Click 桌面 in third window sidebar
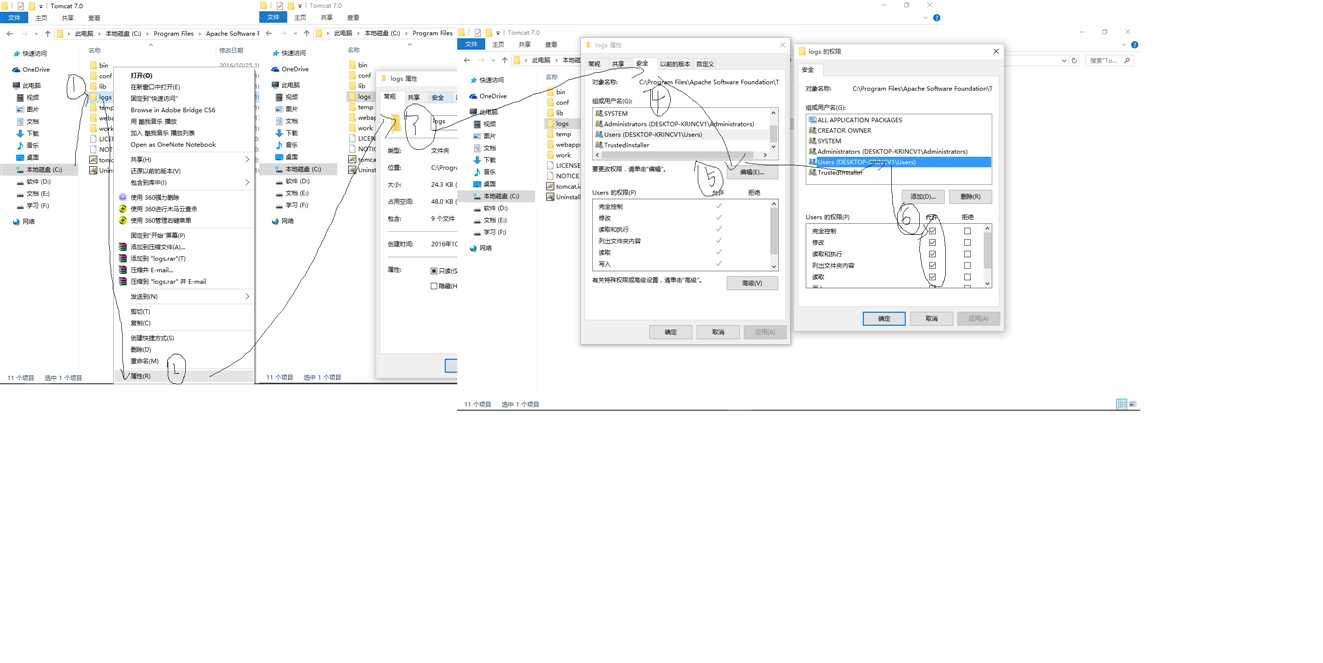Screen dimensions: 1323x663 point(484,184)
